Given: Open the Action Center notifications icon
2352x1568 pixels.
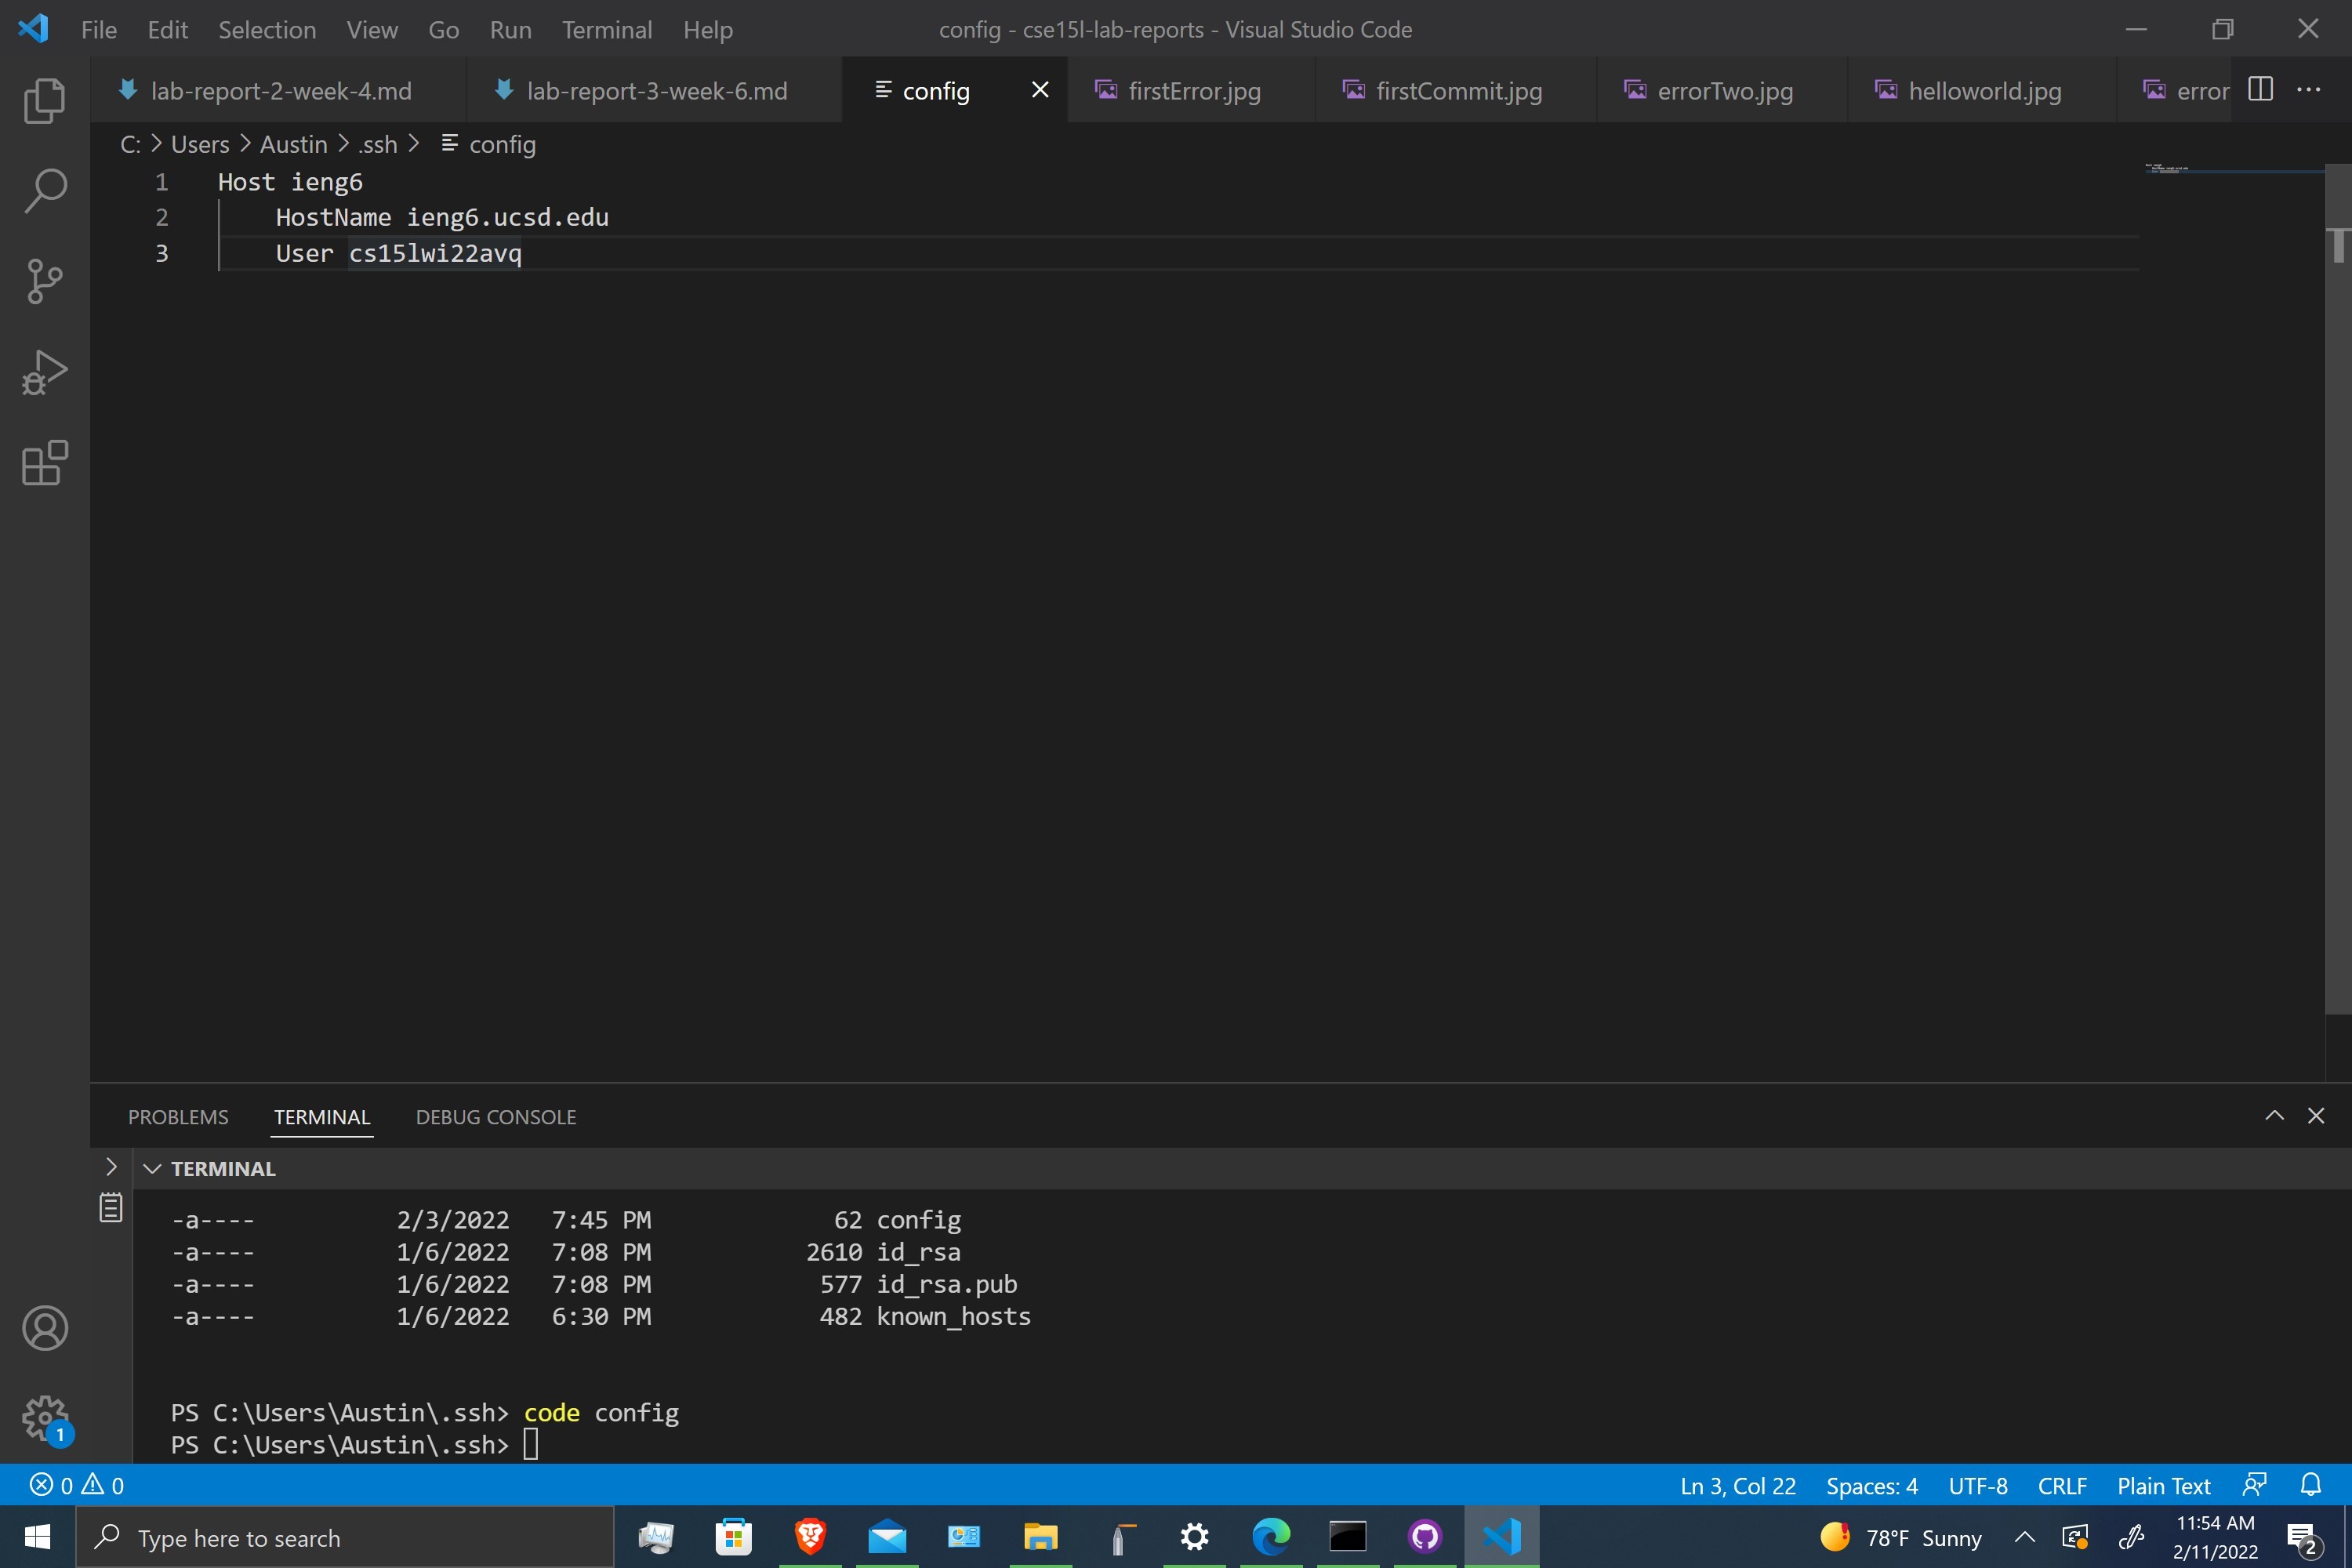Looking at the screenshot, I should click(2304, 1539).
